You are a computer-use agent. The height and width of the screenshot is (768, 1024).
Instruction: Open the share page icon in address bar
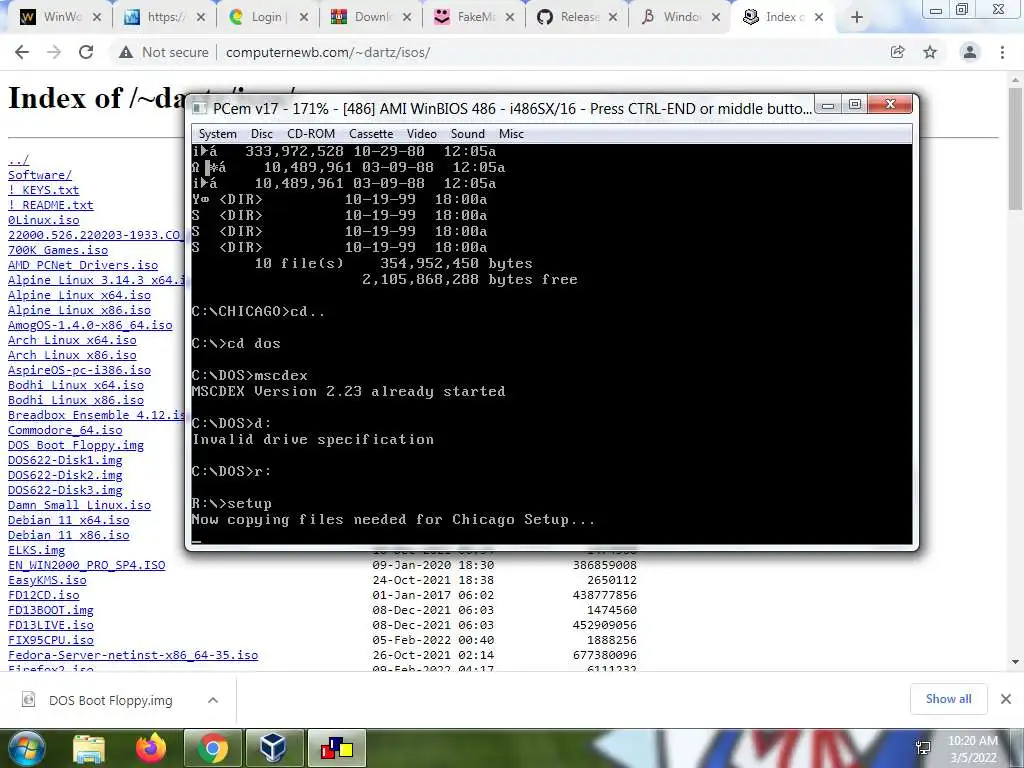click(898, 52)
